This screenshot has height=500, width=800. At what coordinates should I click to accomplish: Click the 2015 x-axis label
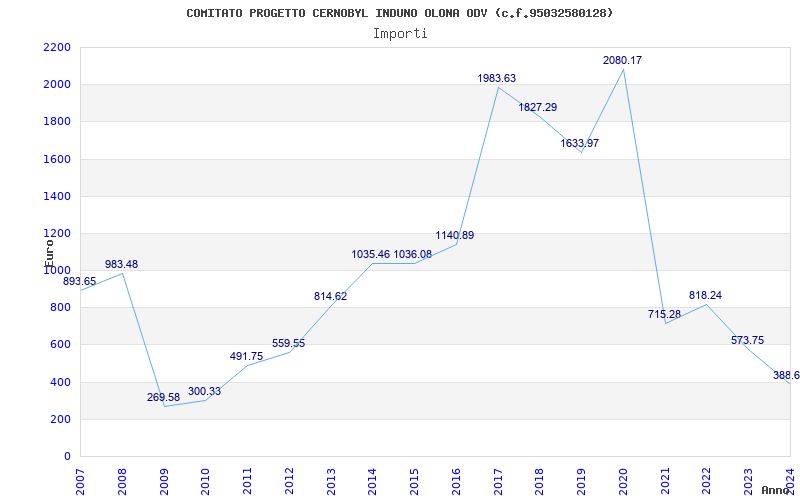[414, 481]
